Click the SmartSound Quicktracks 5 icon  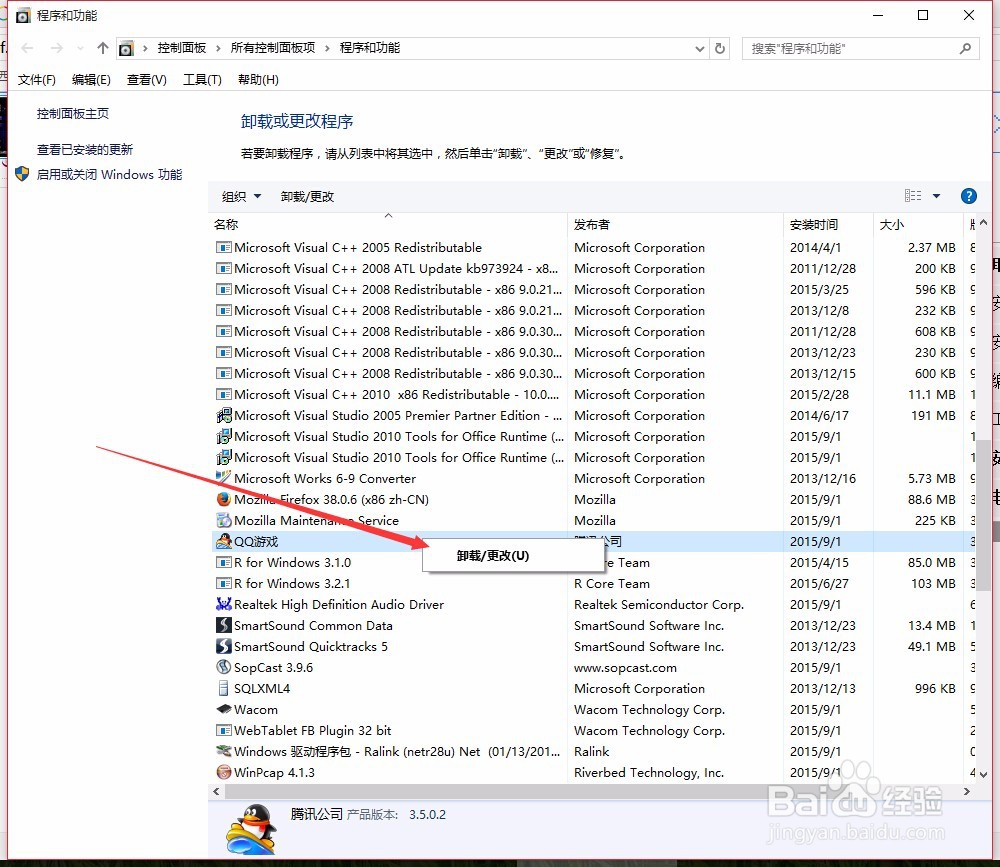point(223,646)
